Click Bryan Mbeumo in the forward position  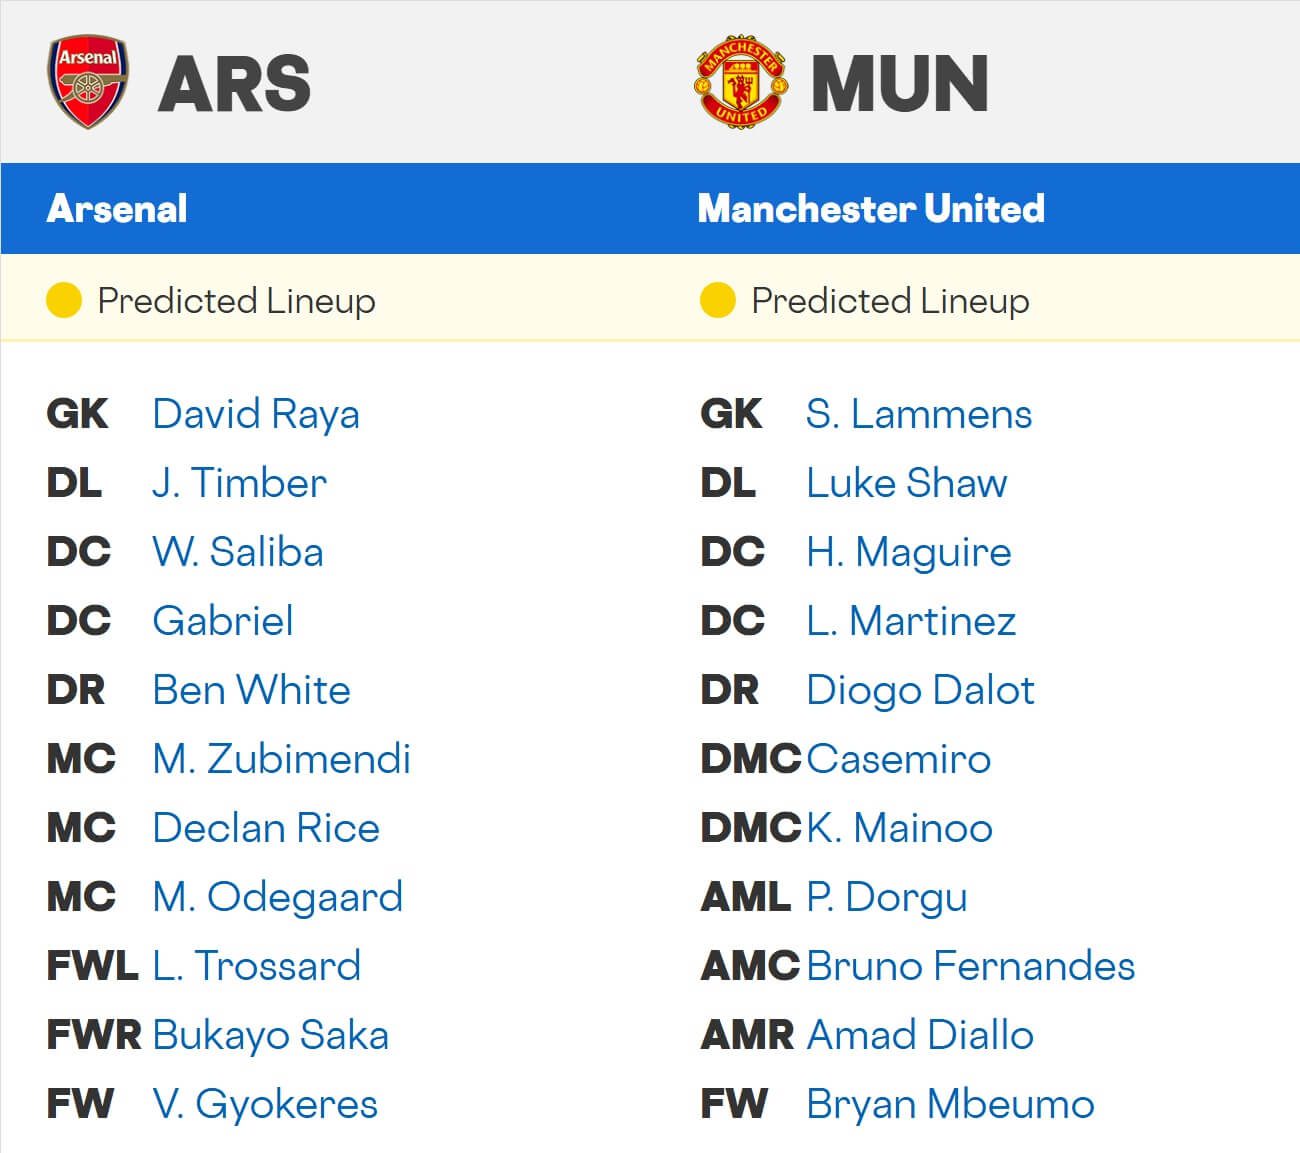click(x=948, y=1104)
